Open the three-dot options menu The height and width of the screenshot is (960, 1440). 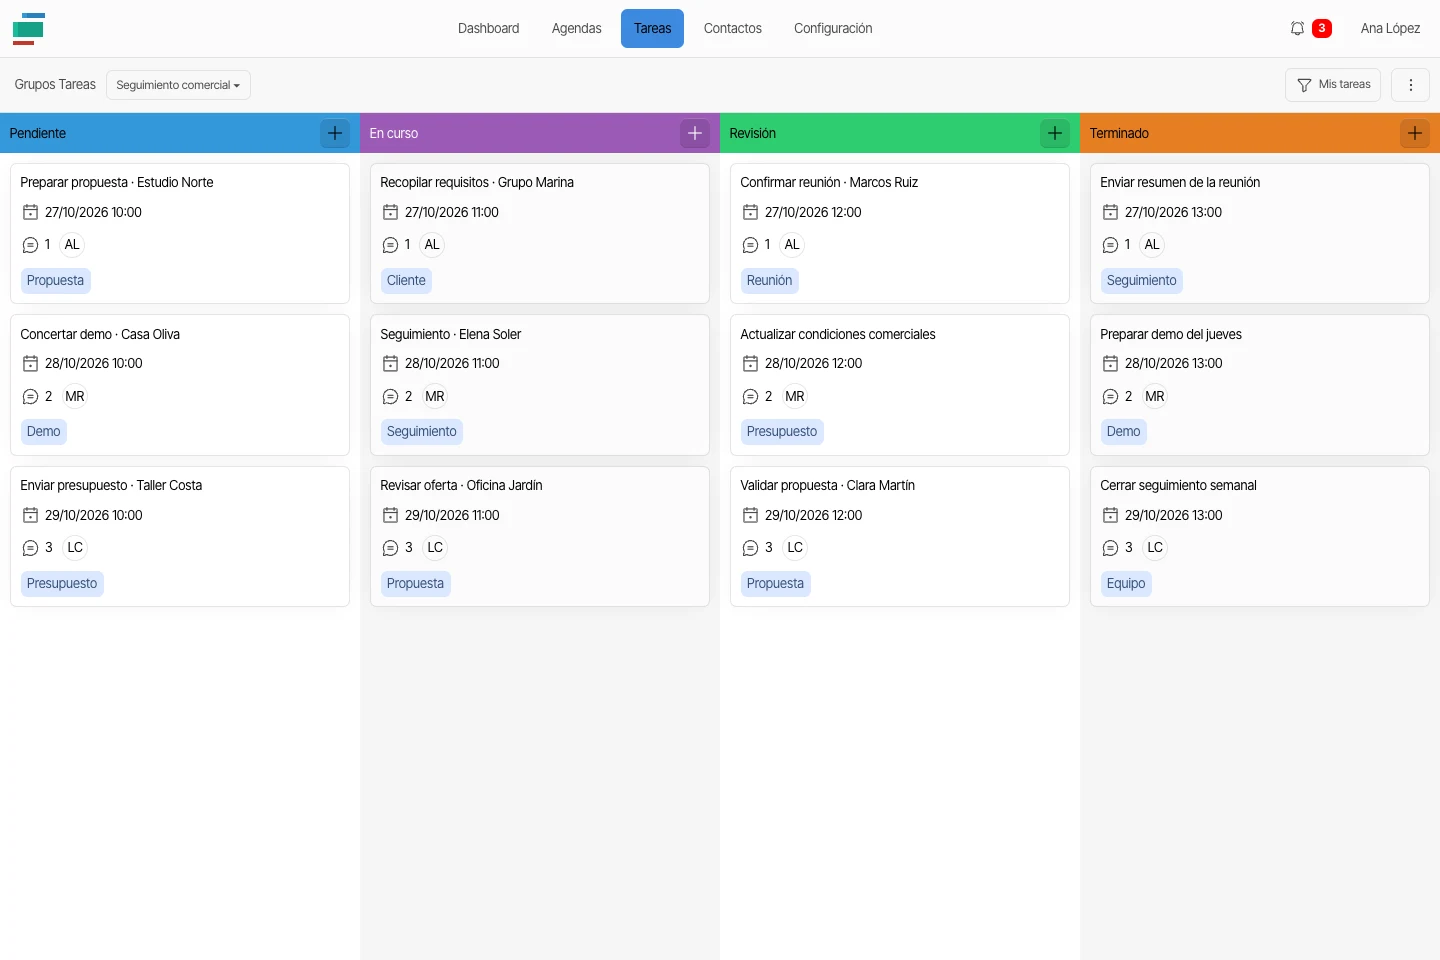pos(1411,85)
